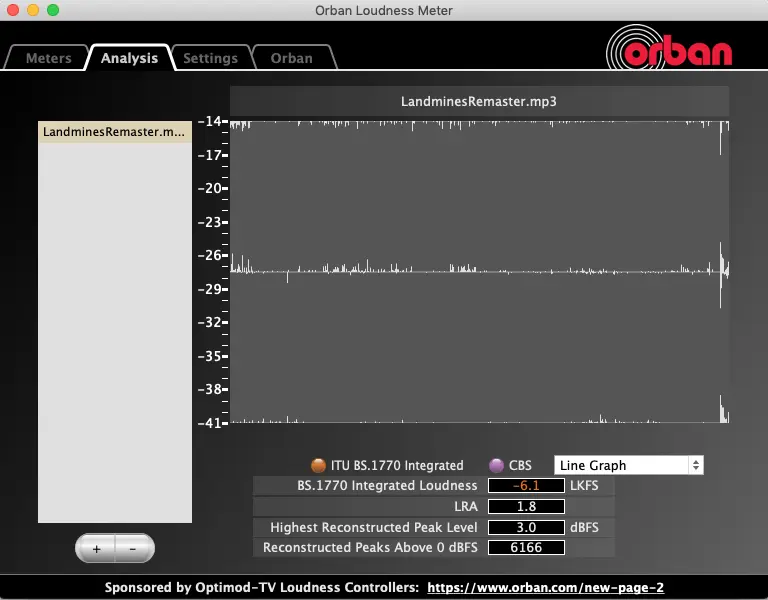768x600 pixels.
Task: Remove file with the minus button
Action: tap(133, 548)
